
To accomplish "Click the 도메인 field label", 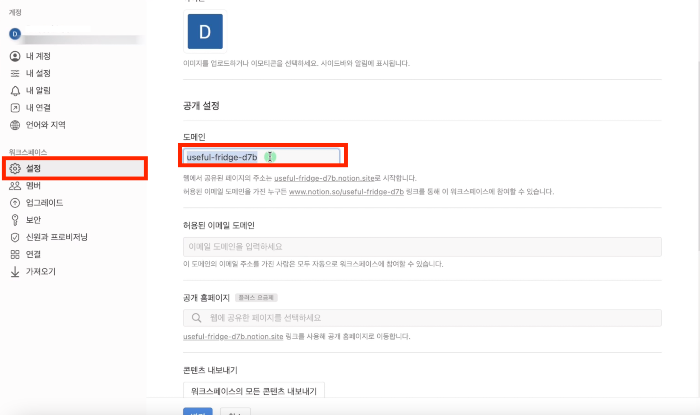I will tap(194, 137).
